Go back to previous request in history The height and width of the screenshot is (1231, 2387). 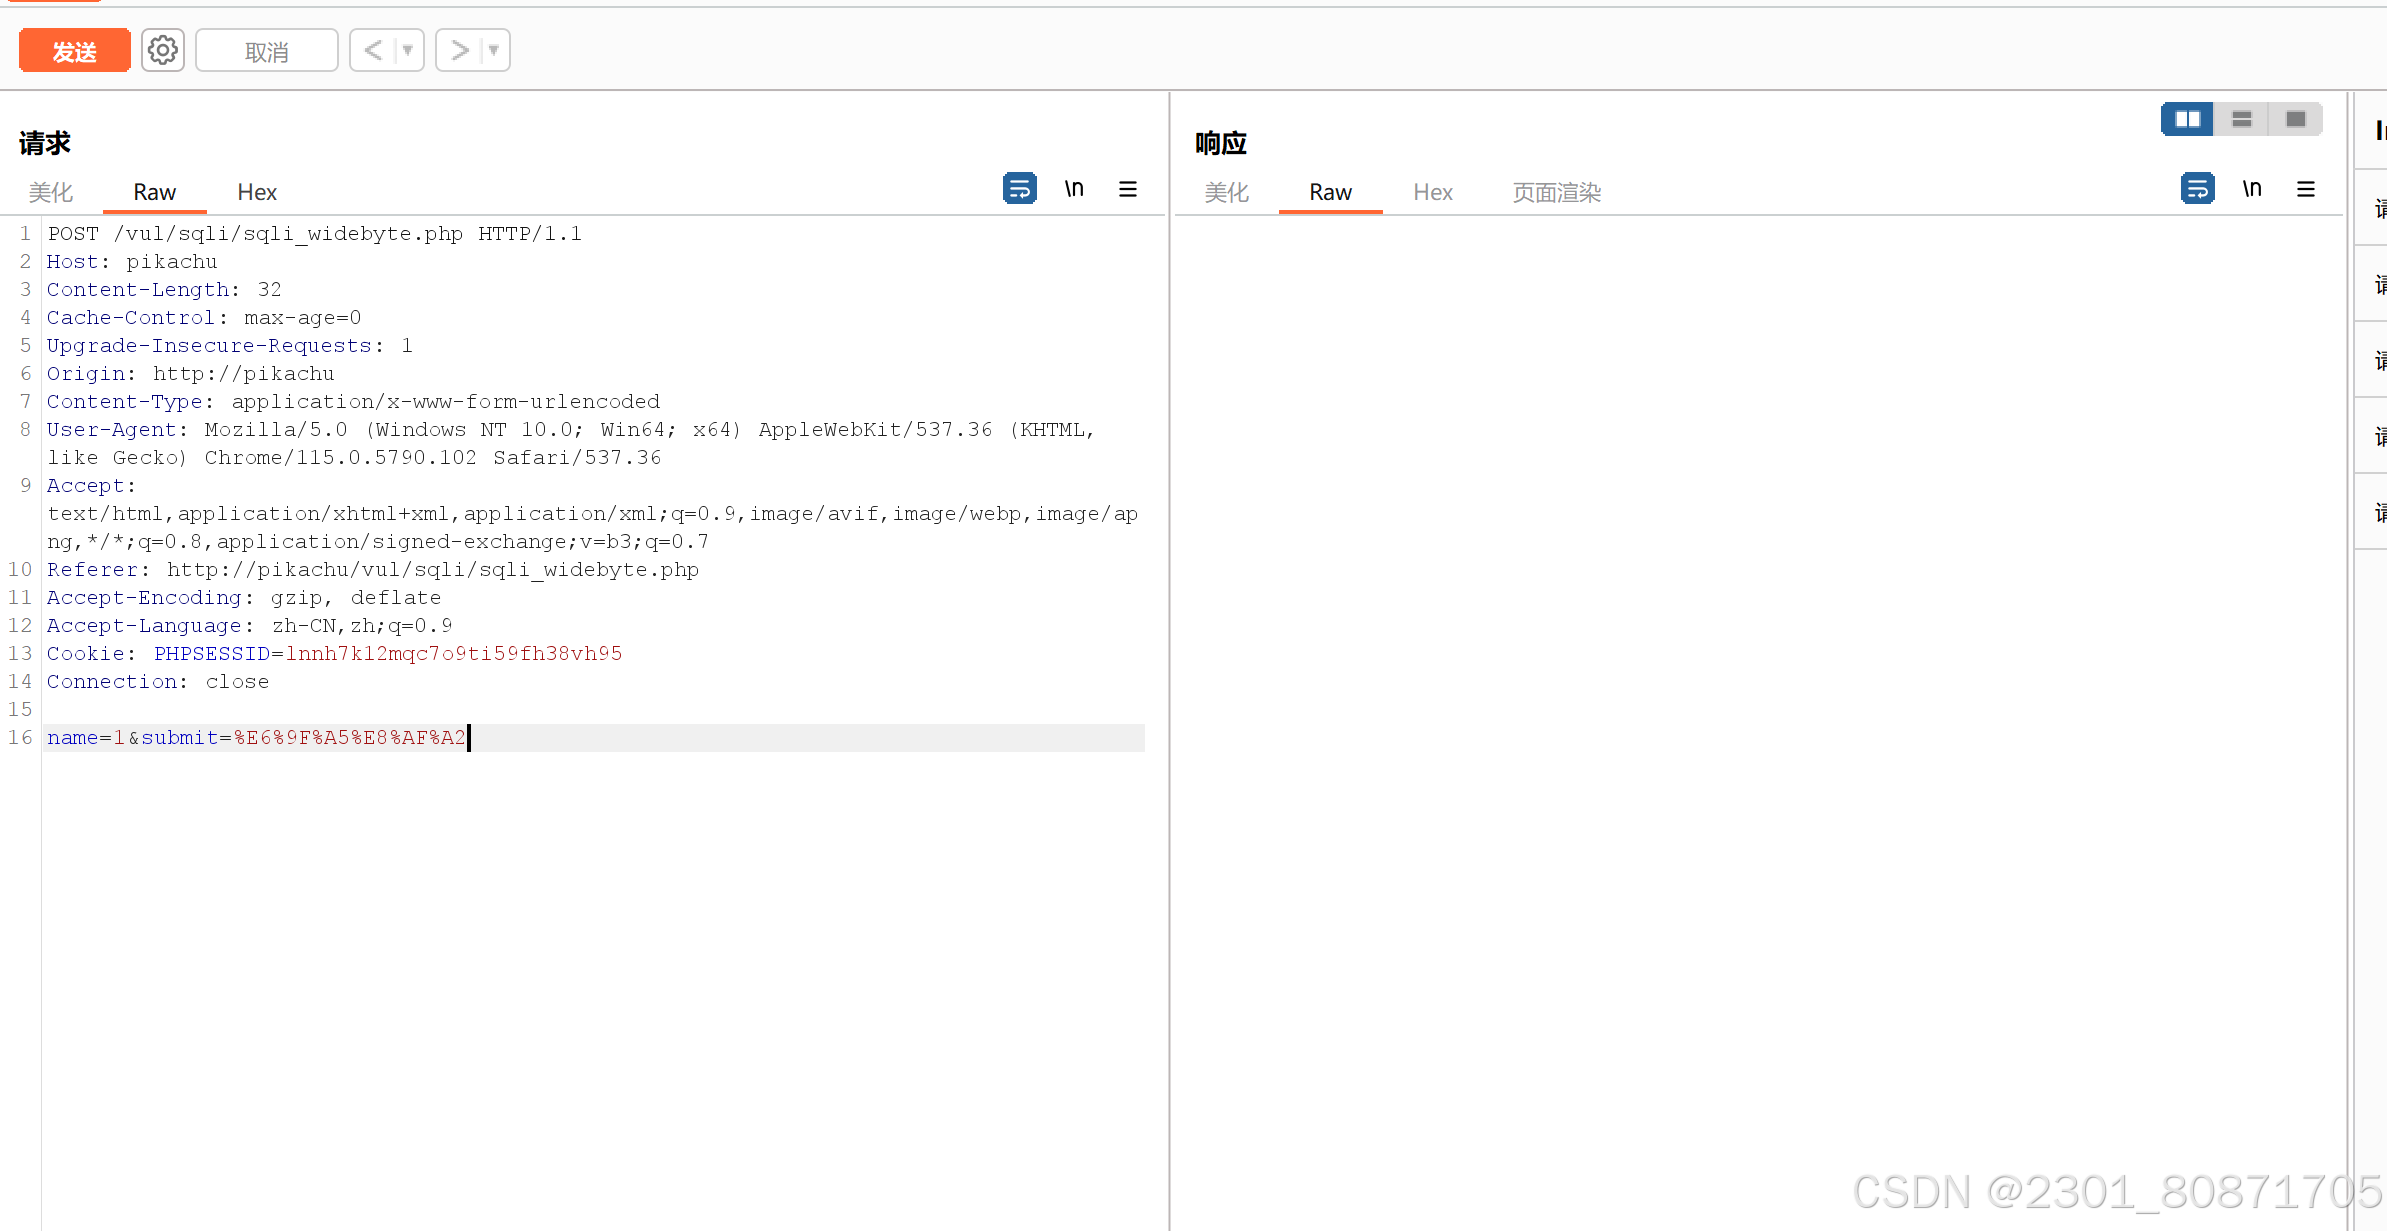pyautogui.click(x=373, y=50)
